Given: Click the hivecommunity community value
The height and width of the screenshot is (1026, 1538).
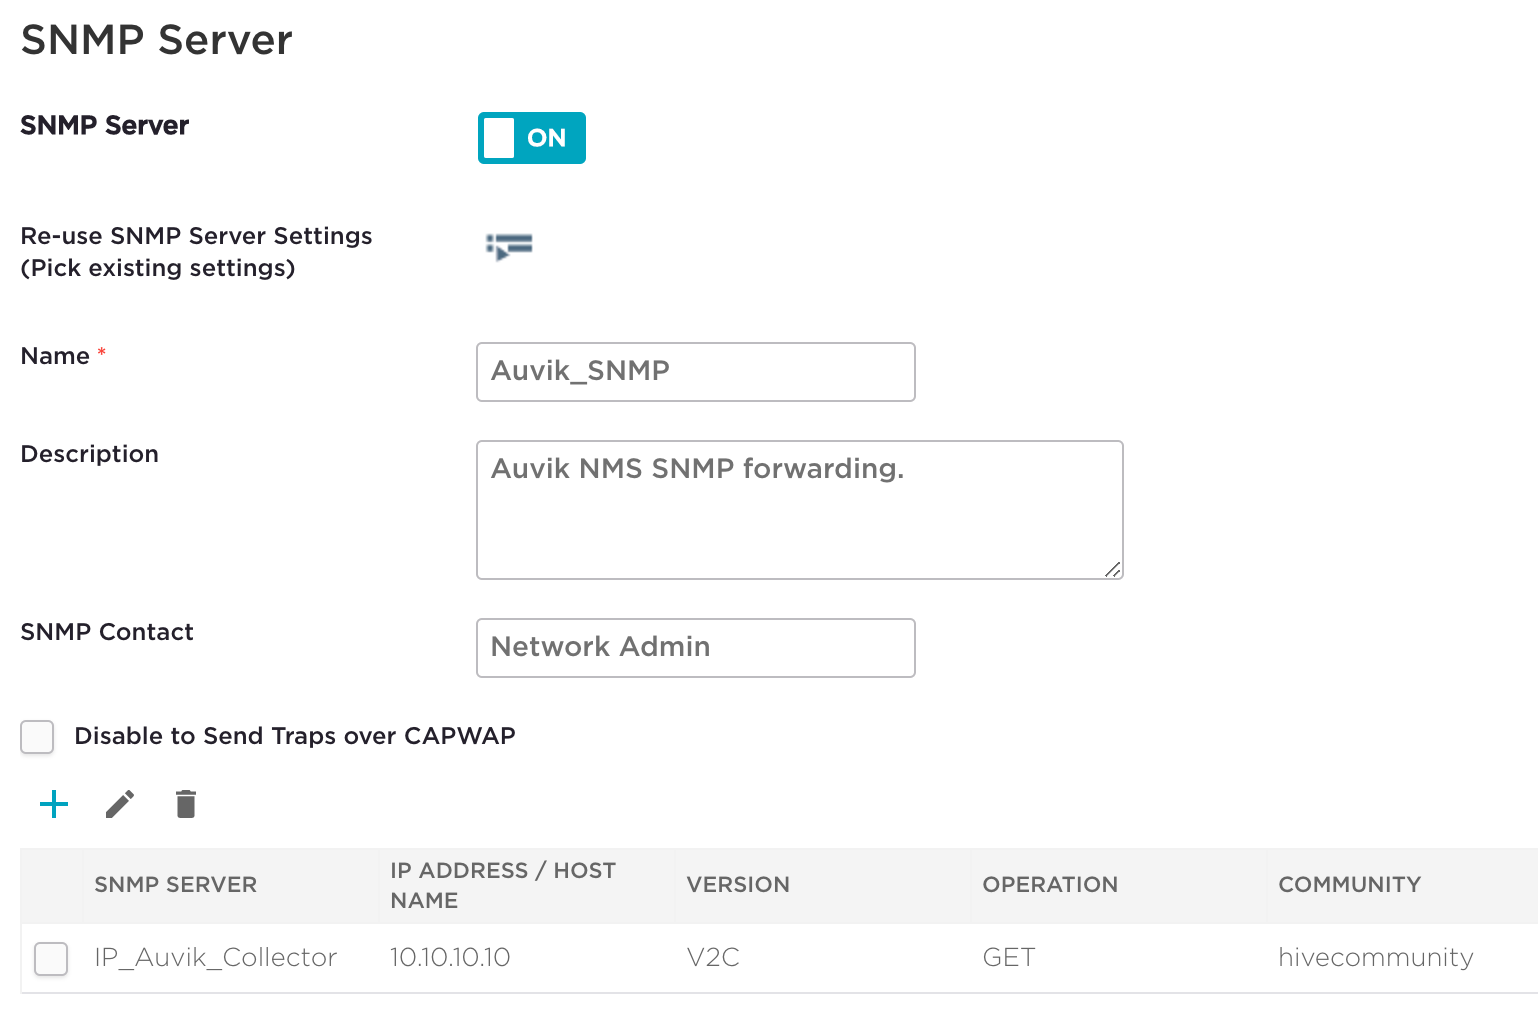Looking at the screenshot, I should pos(1375,957).
